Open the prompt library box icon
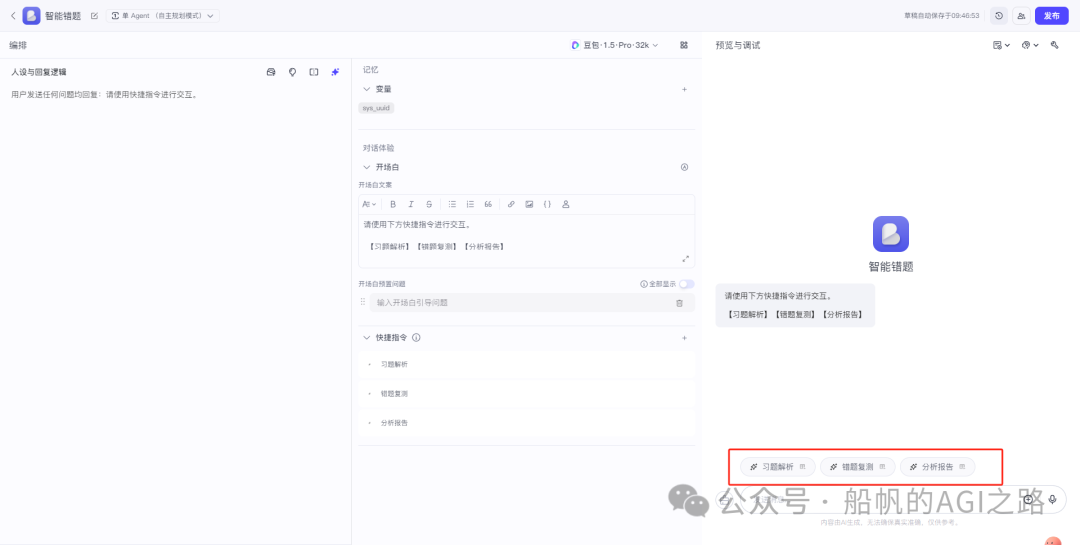Viewport: 1080px width, 545px height. click(271, 72)
